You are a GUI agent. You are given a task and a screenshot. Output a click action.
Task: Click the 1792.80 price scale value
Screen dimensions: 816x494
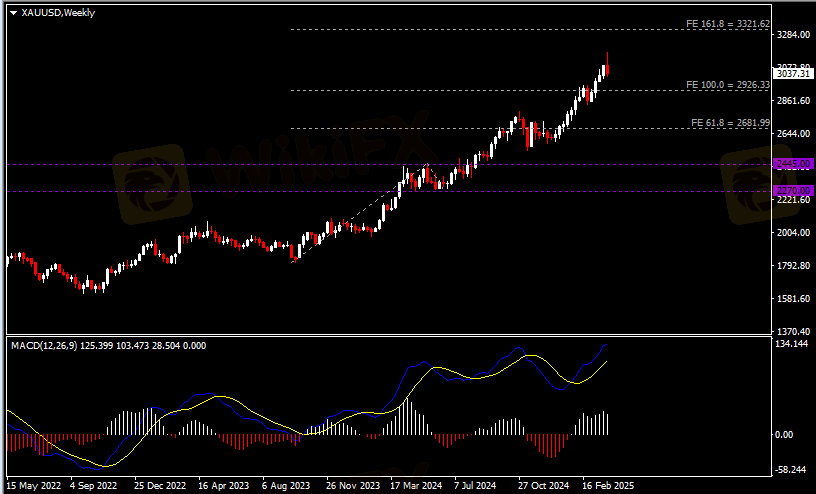(x=793, y=265)
